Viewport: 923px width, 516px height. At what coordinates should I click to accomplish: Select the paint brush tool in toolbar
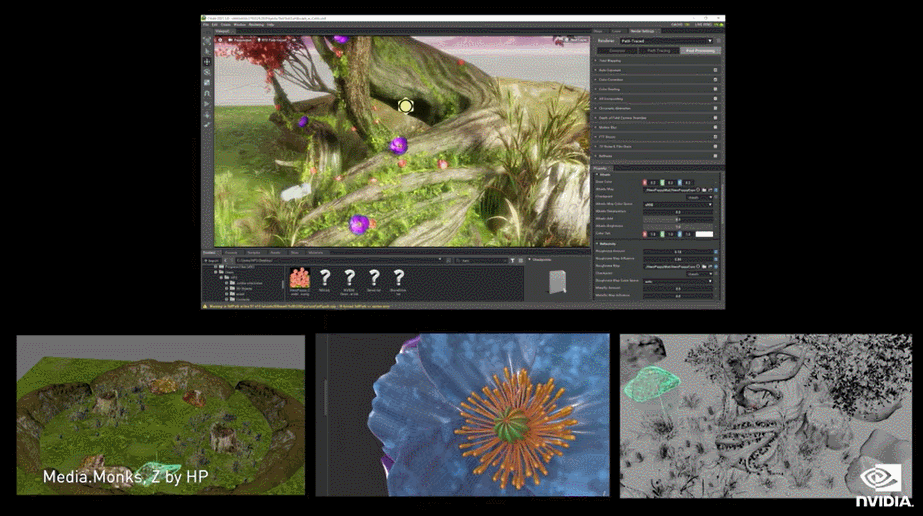(207, 125)
